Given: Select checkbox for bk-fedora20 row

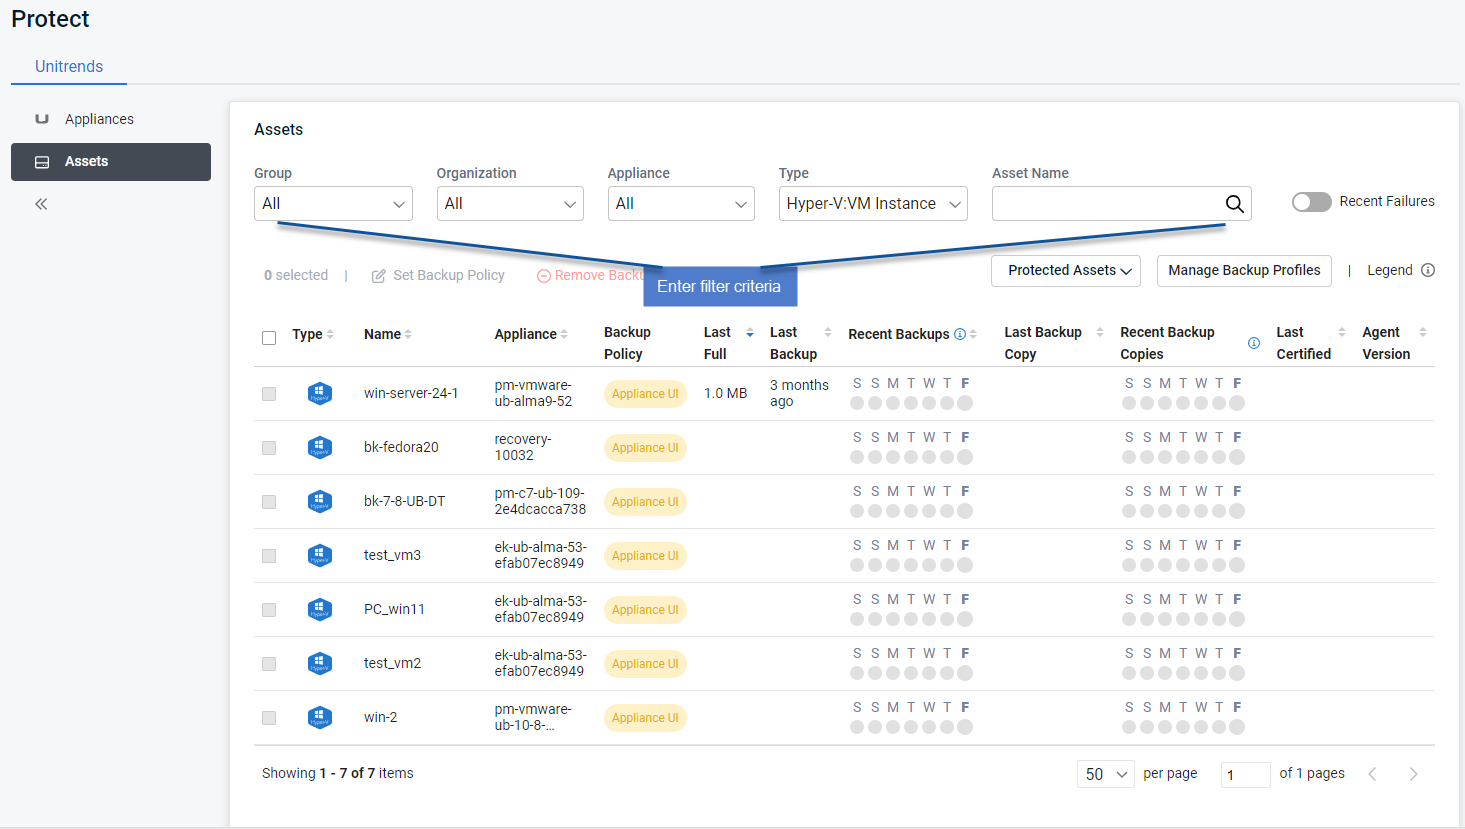Looking at the screenshot, I should pos(269,448).
